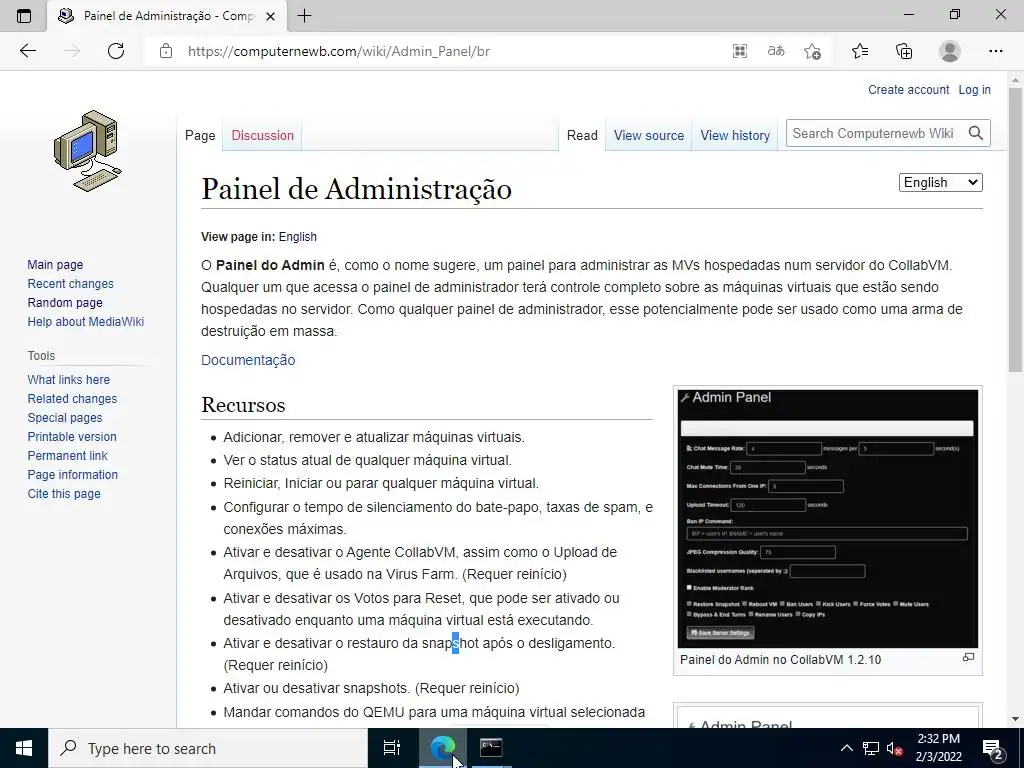This screenshot has width=1024, height=768.
Task: Open the QR code / apps icon in the address bar
Action: click(x=739, y=51)
